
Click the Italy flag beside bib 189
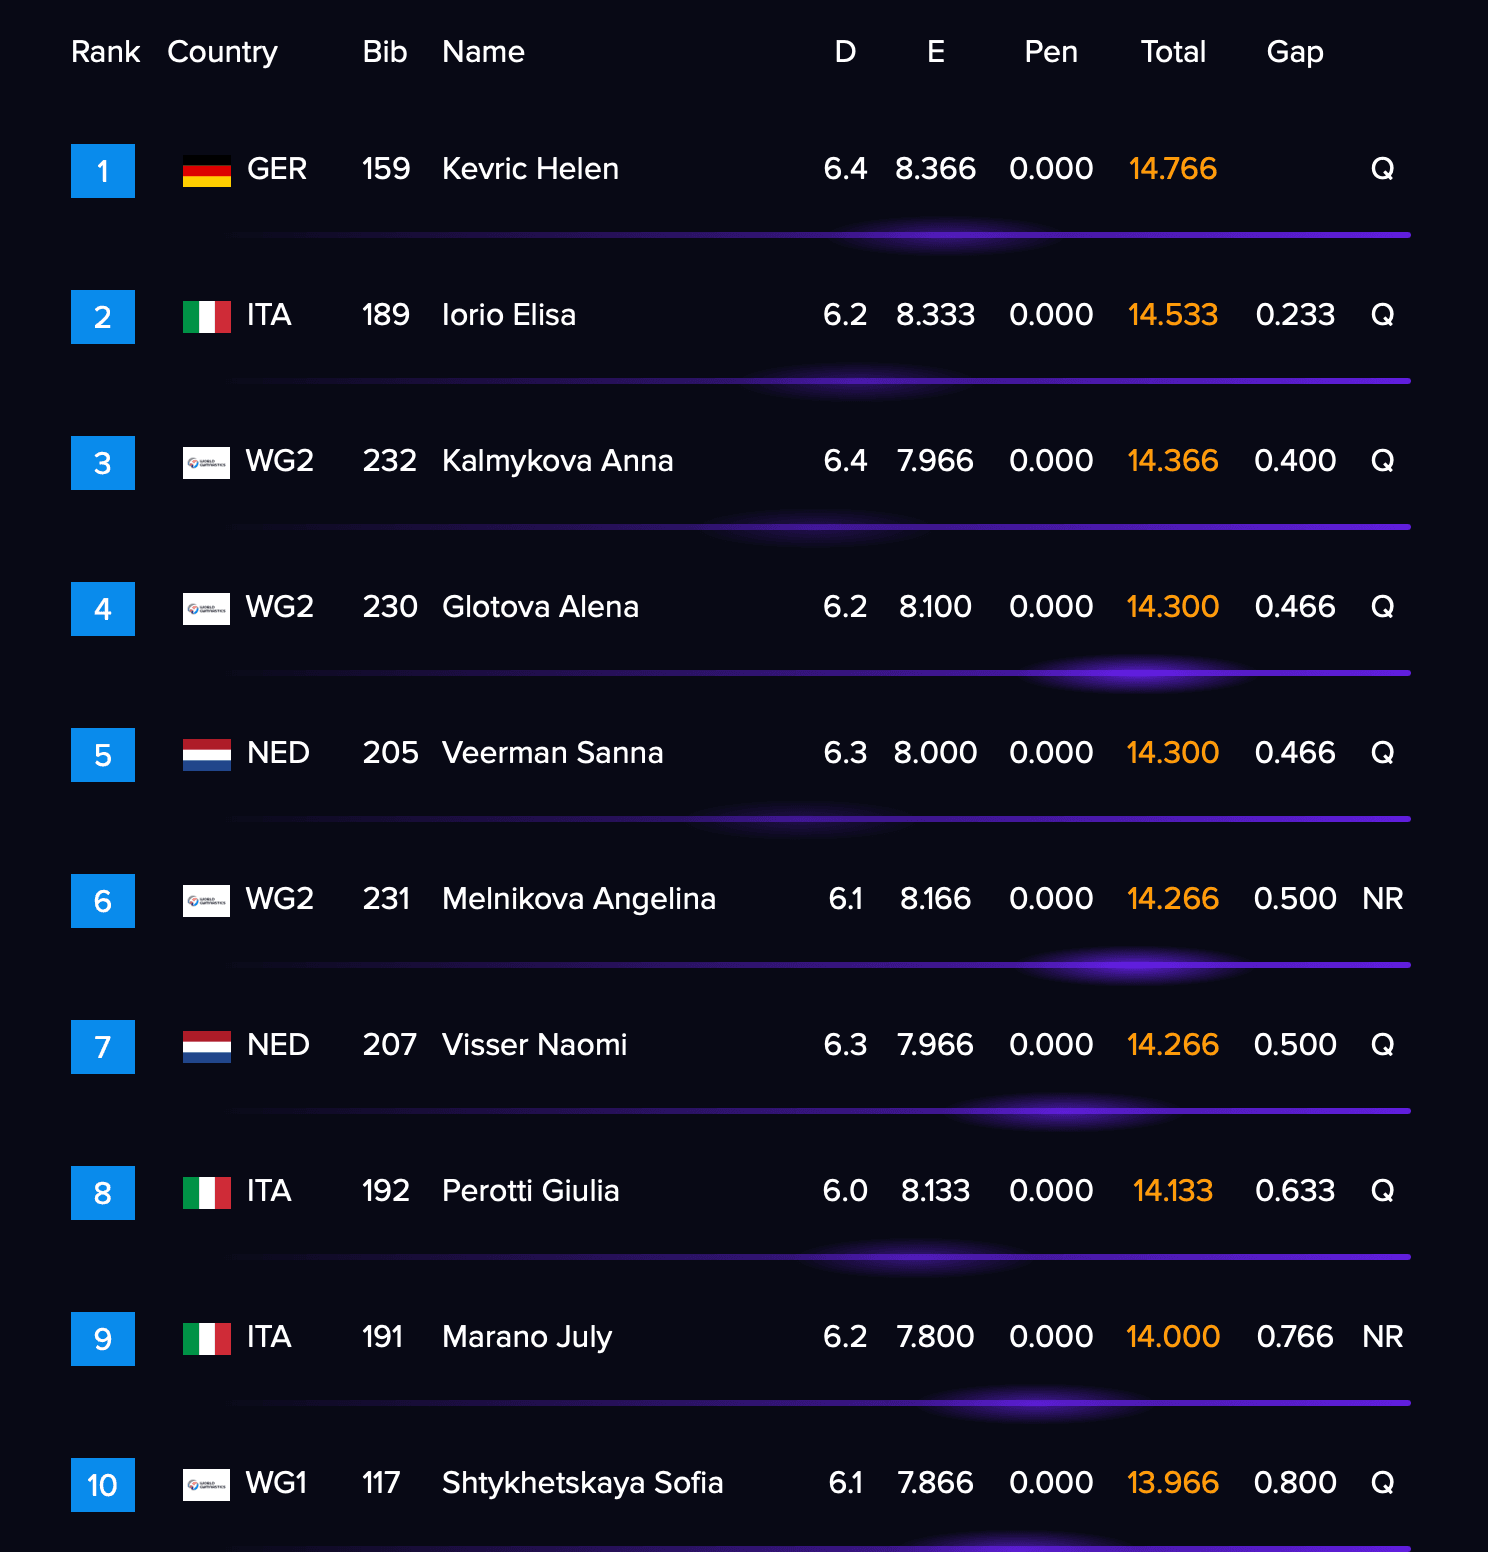(x=207, y=317)
